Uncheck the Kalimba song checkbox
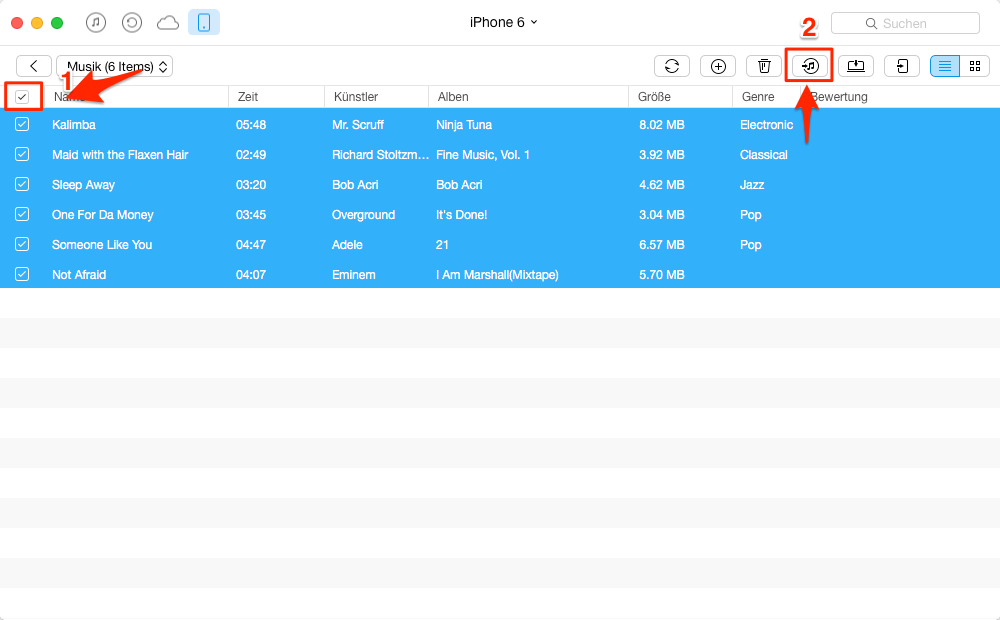The width and height of the screenshot is (1000, 620). [x=22, y=124]
